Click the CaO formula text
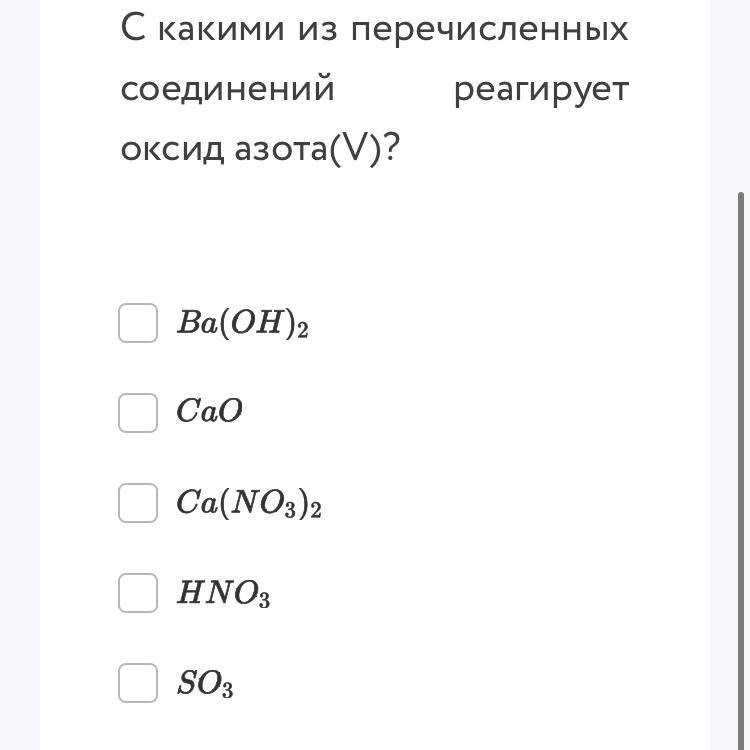 (x=210, y=411)
